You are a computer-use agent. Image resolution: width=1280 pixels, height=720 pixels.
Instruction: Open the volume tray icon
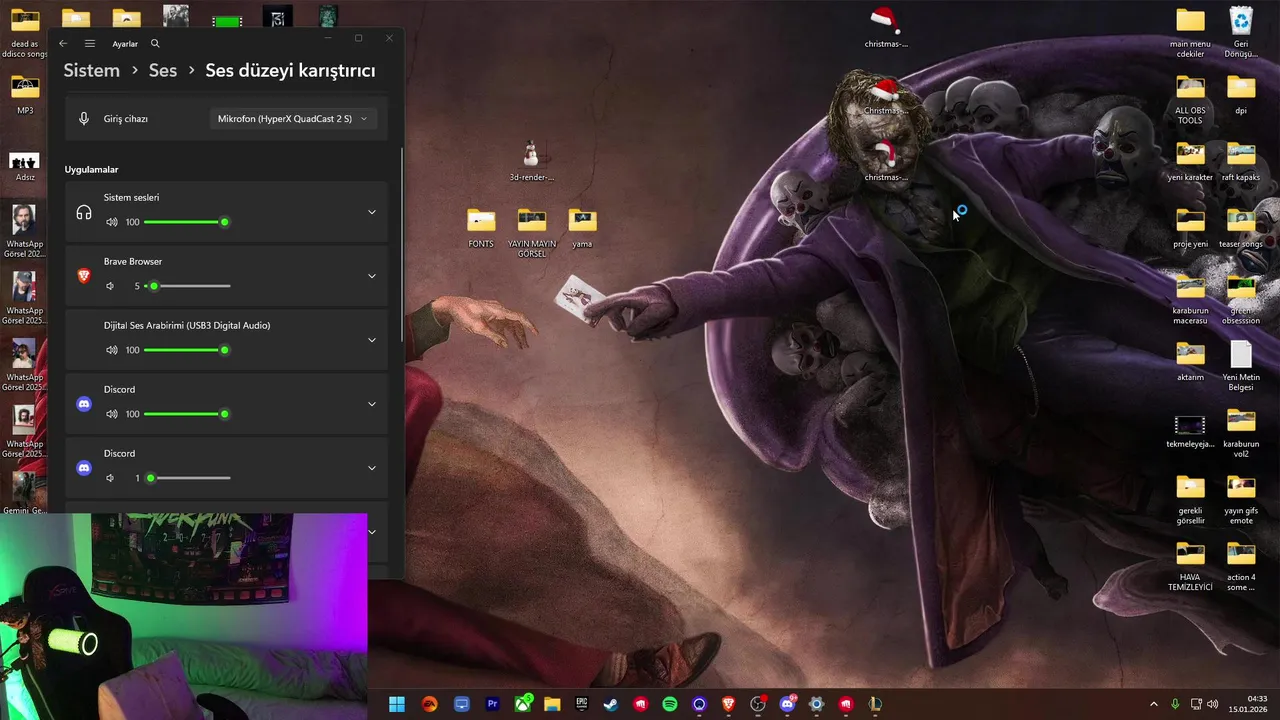[1213, 704]
